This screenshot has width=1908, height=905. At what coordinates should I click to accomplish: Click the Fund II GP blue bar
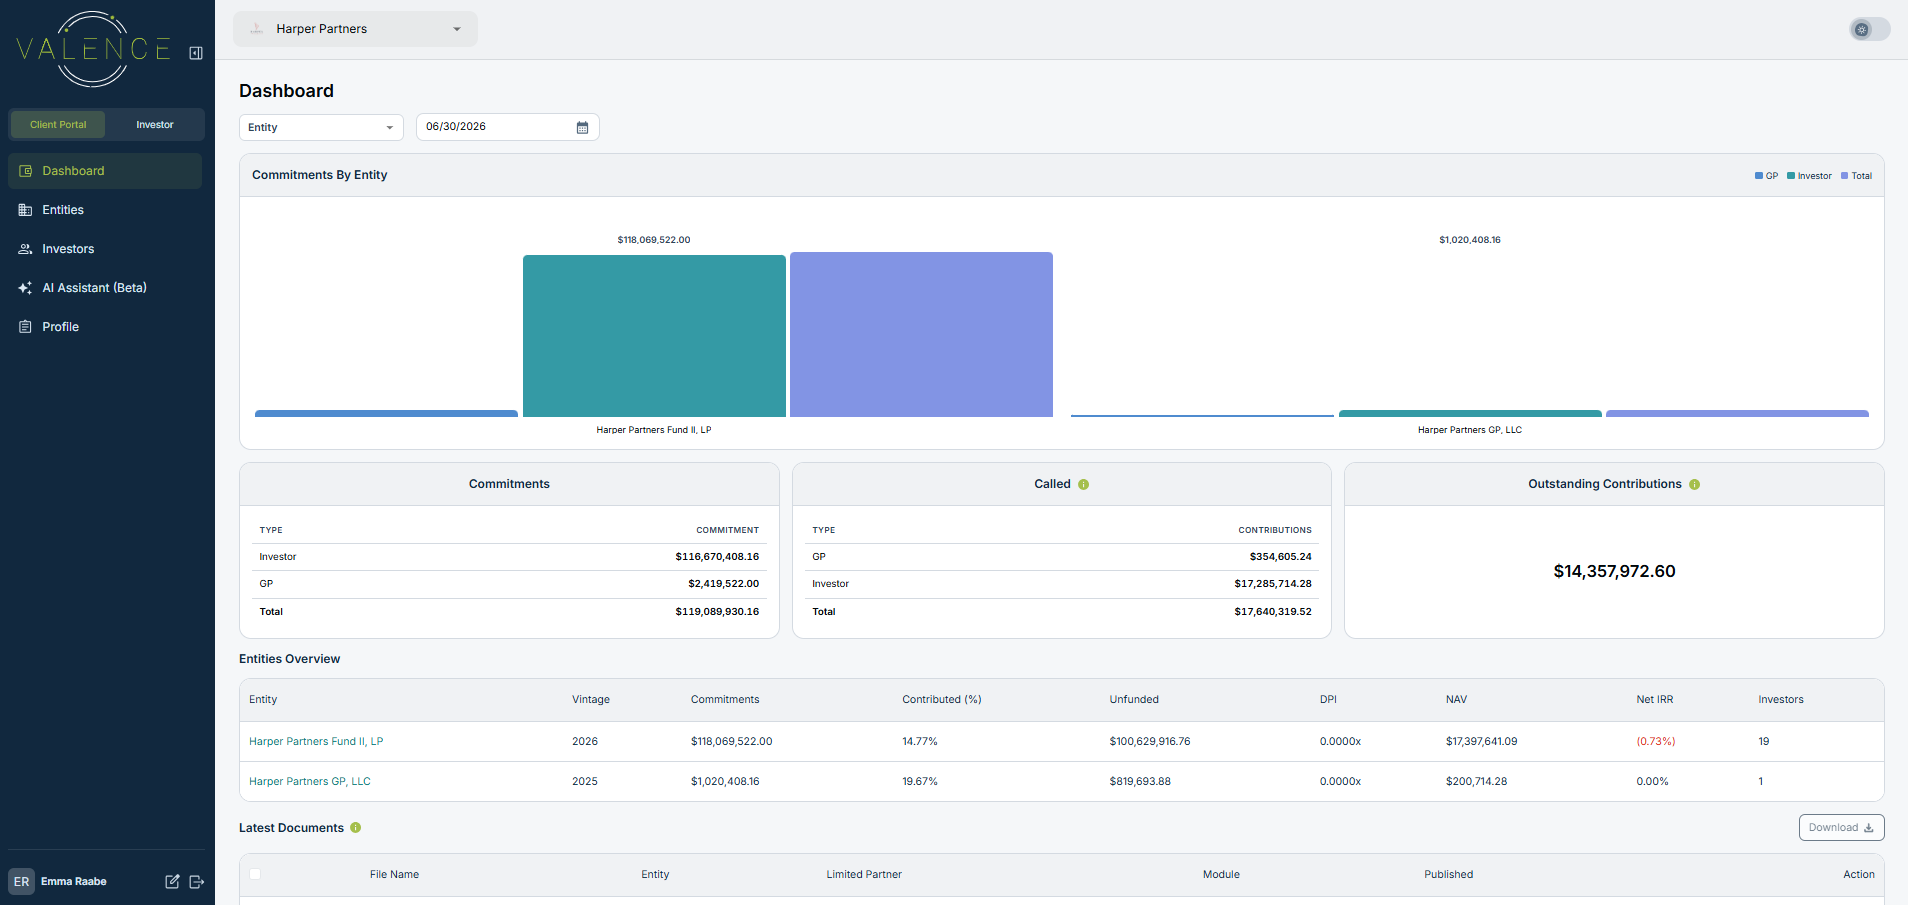point(386,413)
